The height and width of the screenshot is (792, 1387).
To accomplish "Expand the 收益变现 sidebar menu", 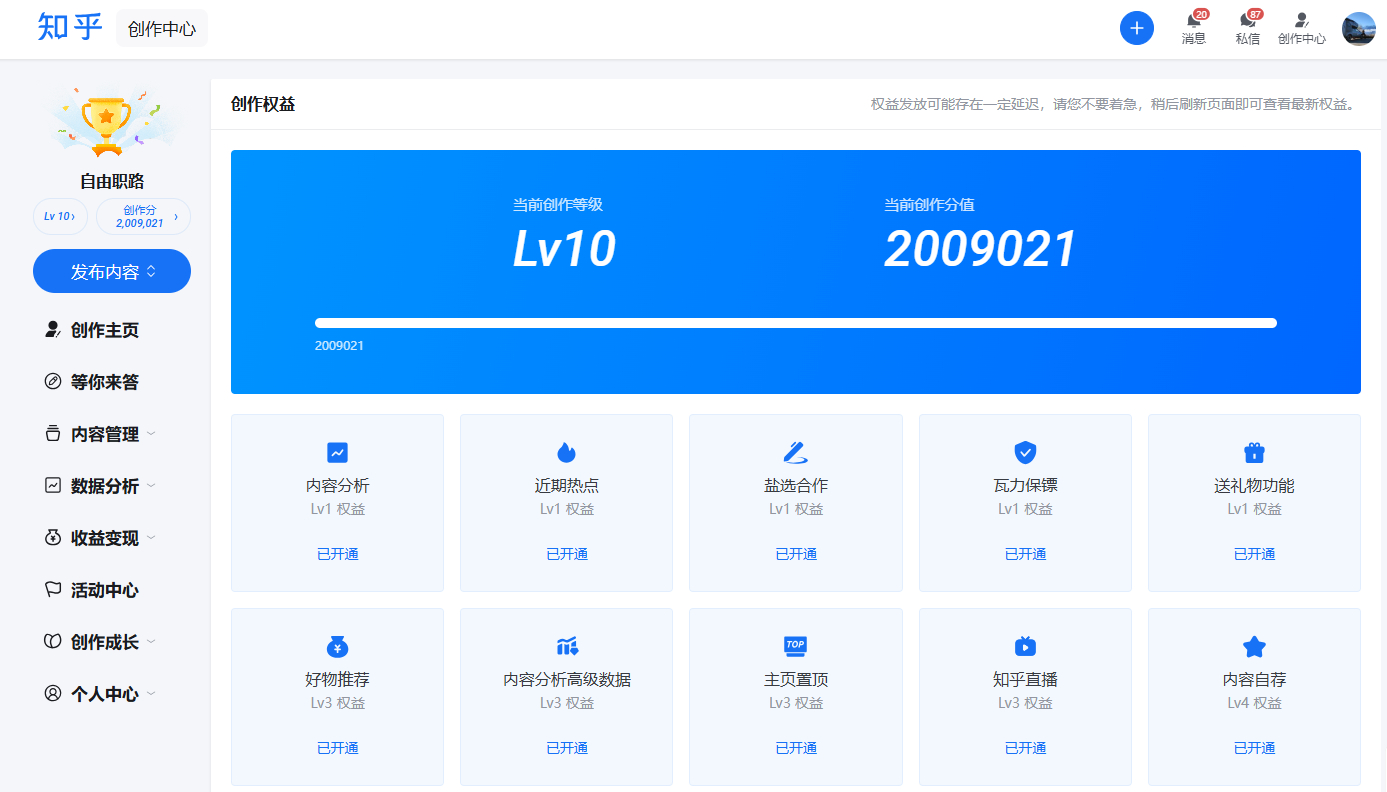I will (105, 538).
